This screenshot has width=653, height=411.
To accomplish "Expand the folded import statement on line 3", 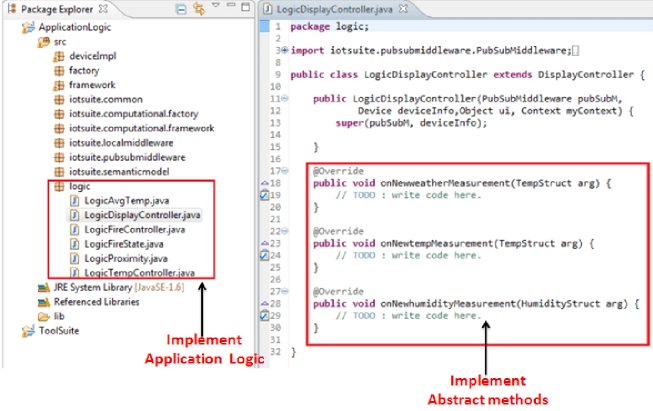I will [x=286, y=49].
